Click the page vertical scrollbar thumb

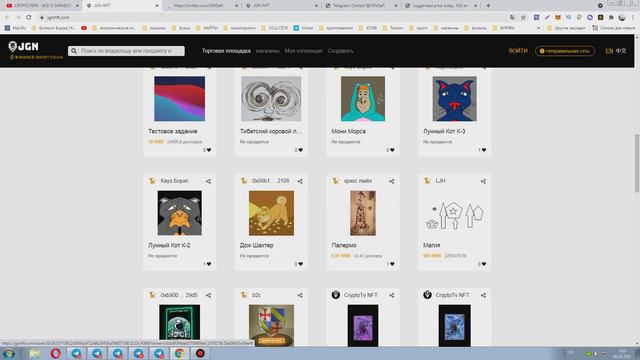coord(637,163)
